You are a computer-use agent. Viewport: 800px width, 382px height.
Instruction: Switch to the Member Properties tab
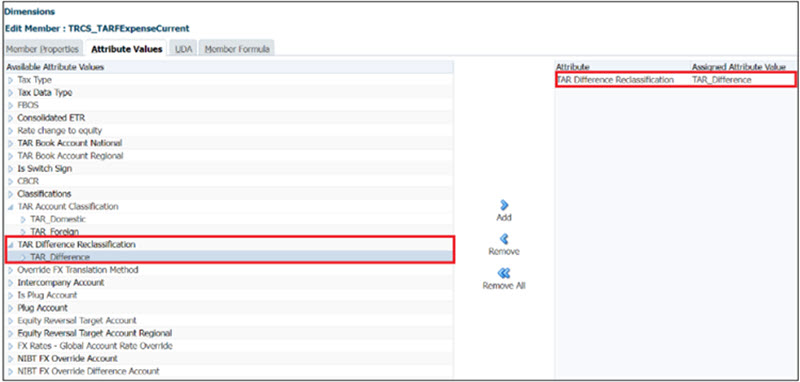pyautogui.click(x=42, y=49)
